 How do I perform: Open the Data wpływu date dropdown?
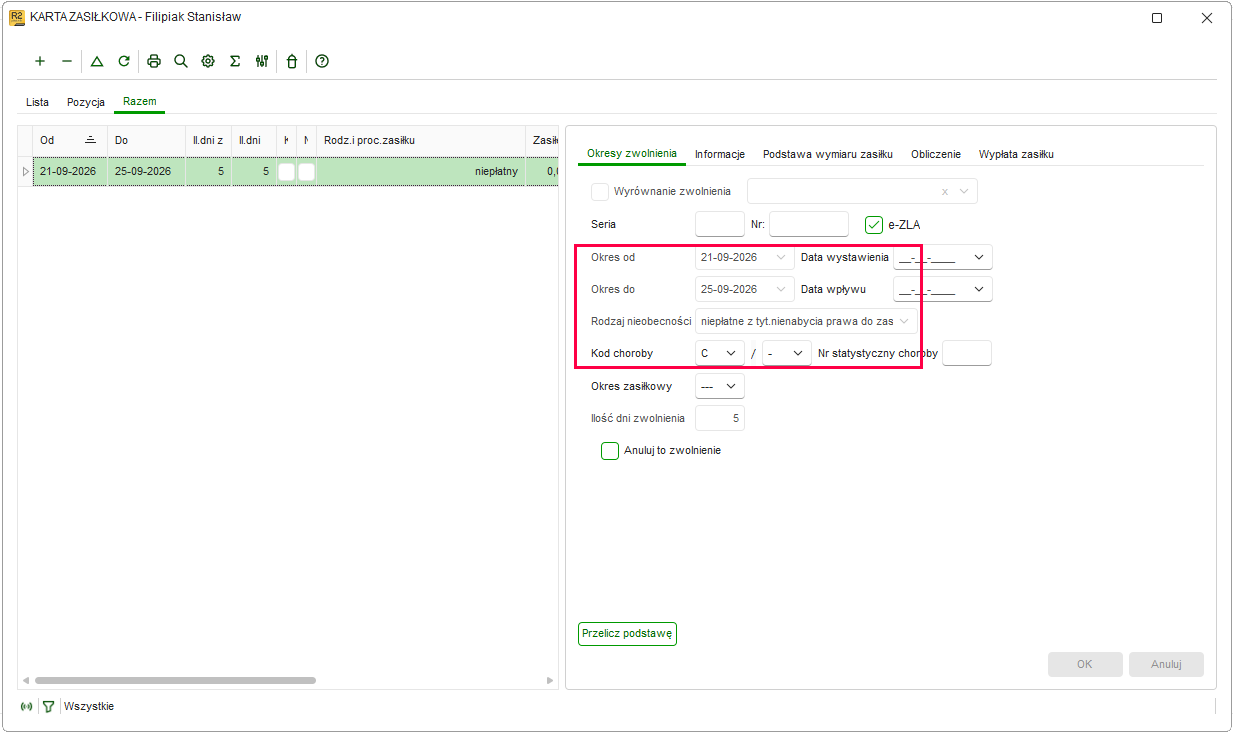979,289
